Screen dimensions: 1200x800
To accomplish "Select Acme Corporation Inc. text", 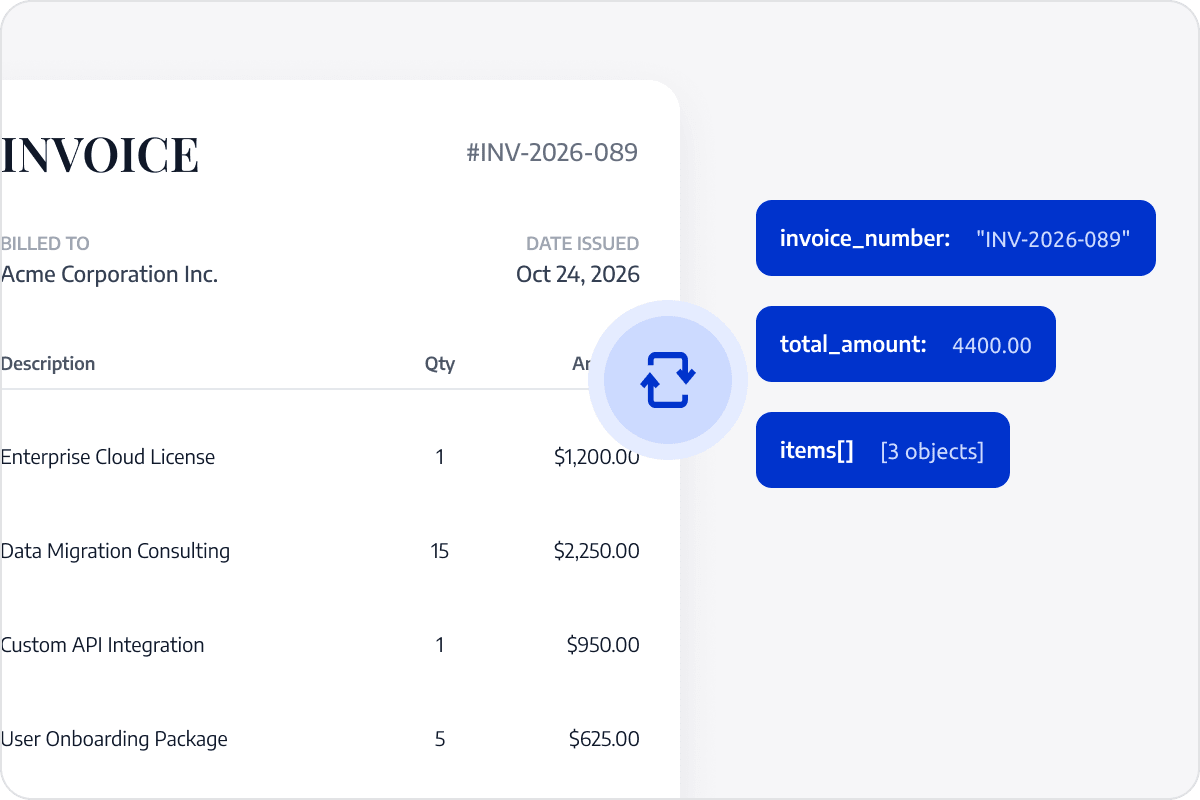I will 109,274.
